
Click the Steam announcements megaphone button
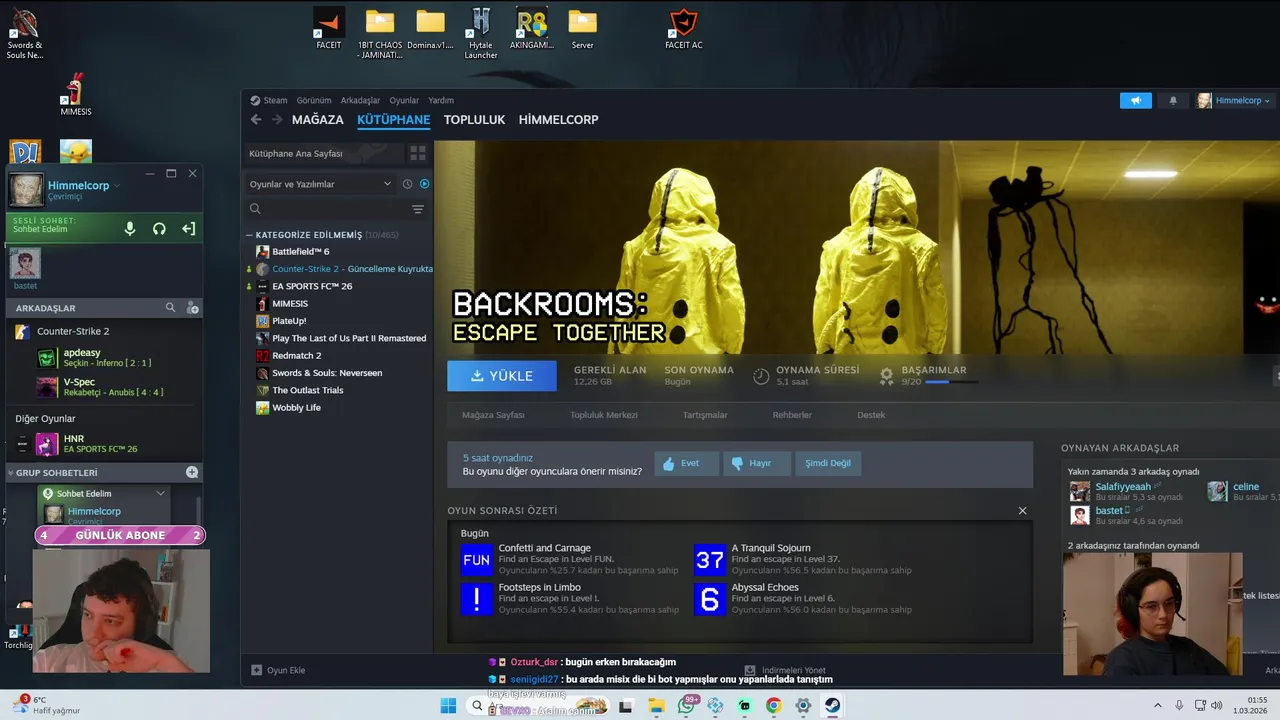click(1136, 100)
